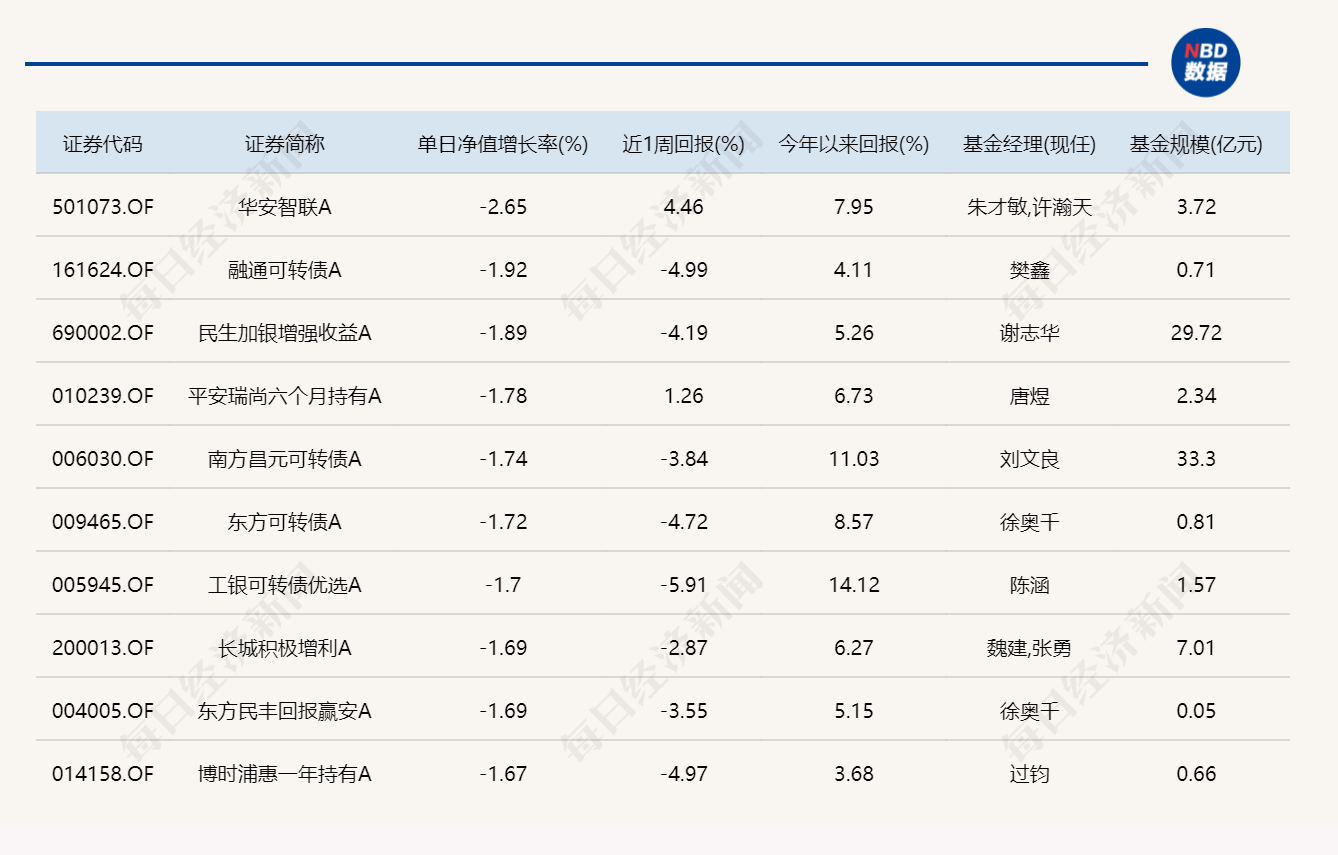This screenshot has width=1338, height=855.
Task: Open fund code 501073.OF
Action: 103,207
